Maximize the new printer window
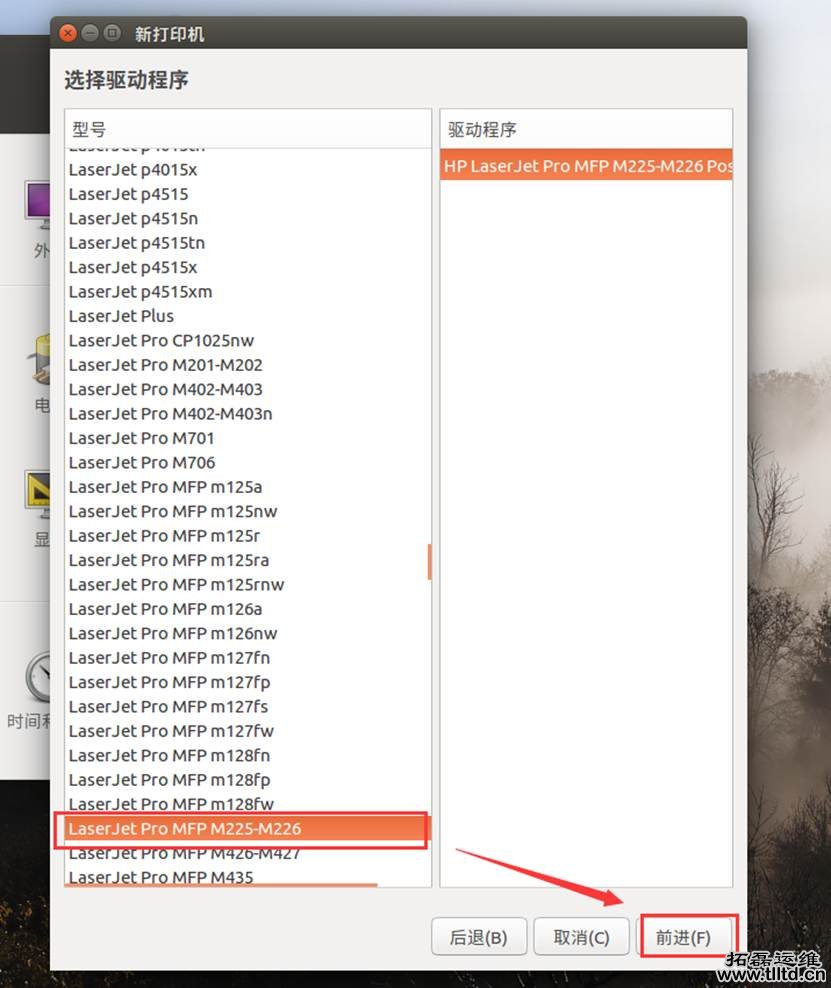This screenshot has height=988, width=831. point(112,33)
